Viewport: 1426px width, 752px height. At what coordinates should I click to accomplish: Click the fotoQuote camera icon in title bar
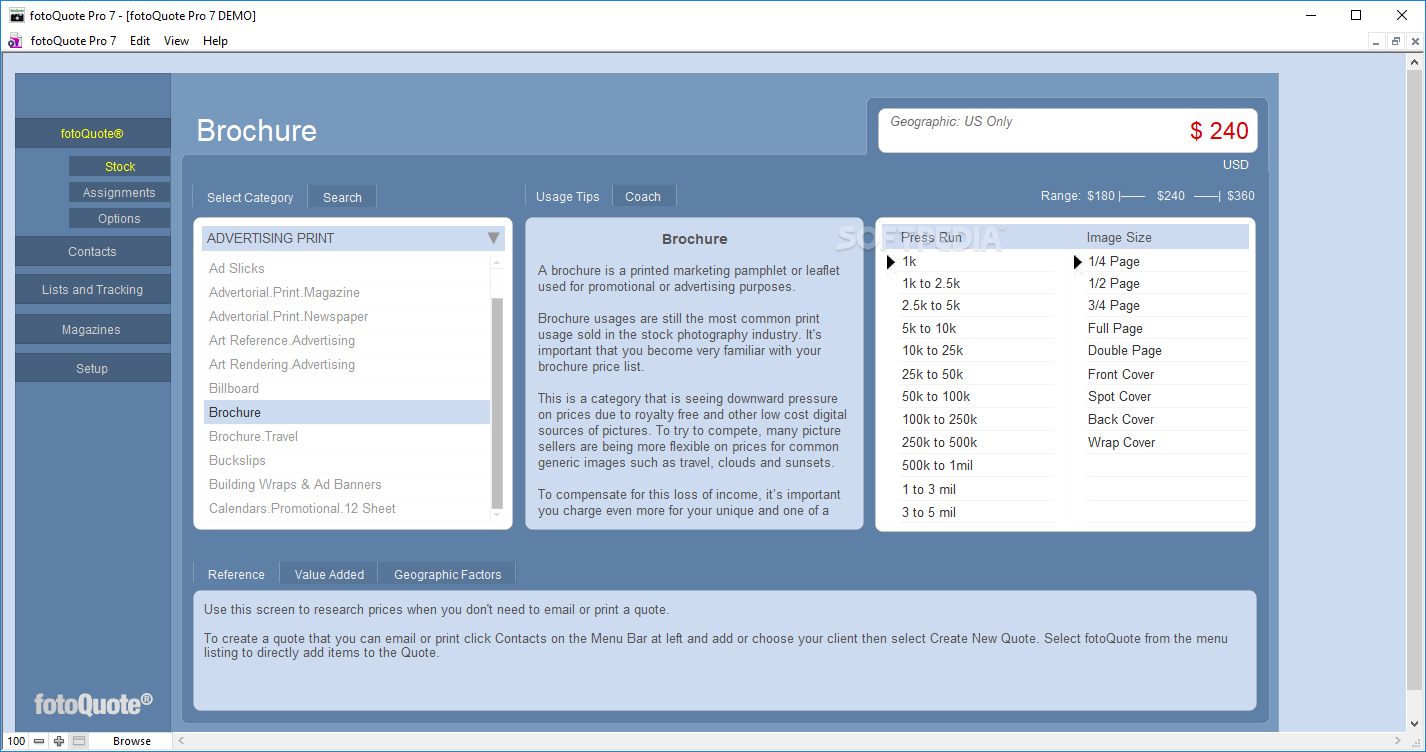16,15
